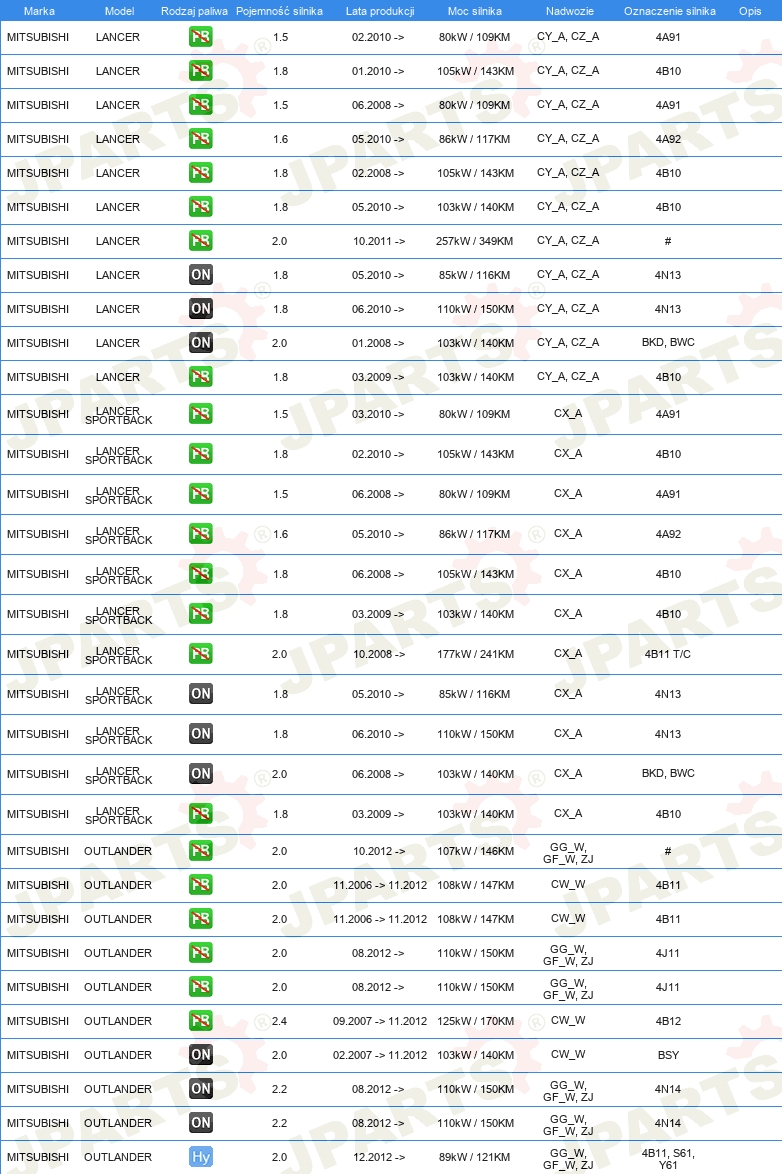The width and height of the screenshot is (782, 1174).
Task: Click ON diesel icon in Lancer 85kW row
Action: pos(200,275)
